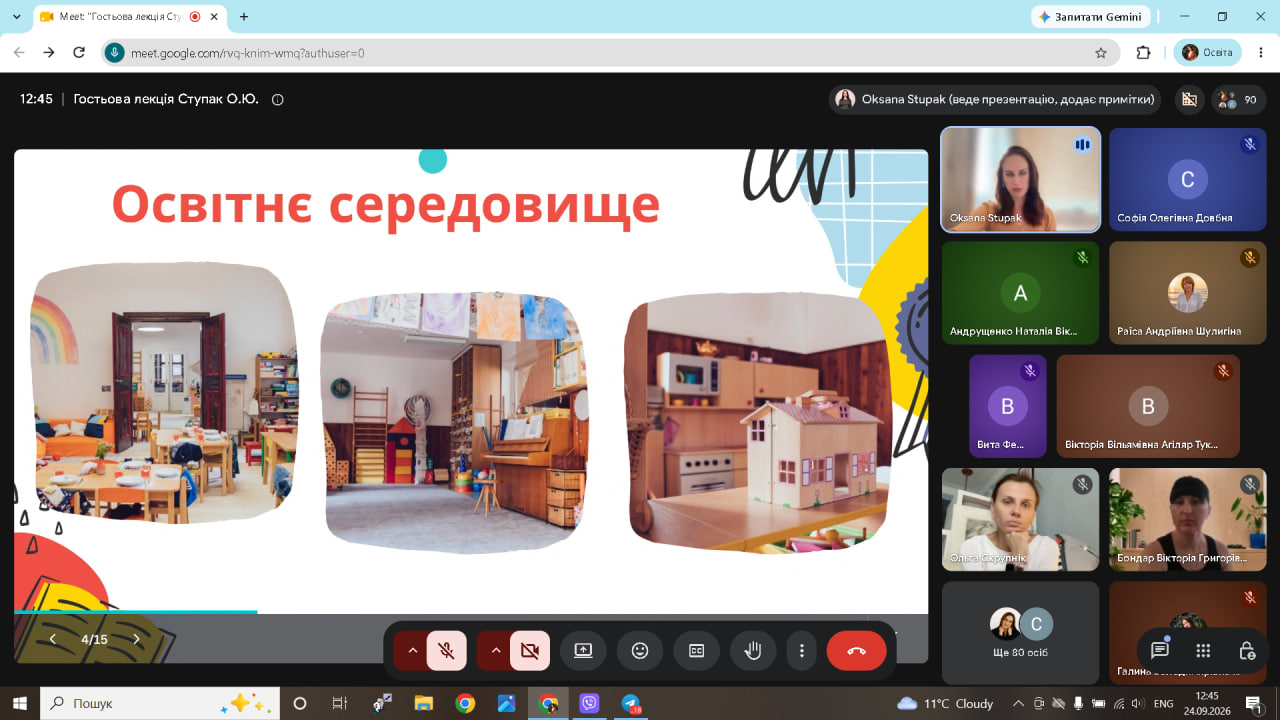Open the activities grid icon
Screen dimensions: 1280x720
point(1203,651)
